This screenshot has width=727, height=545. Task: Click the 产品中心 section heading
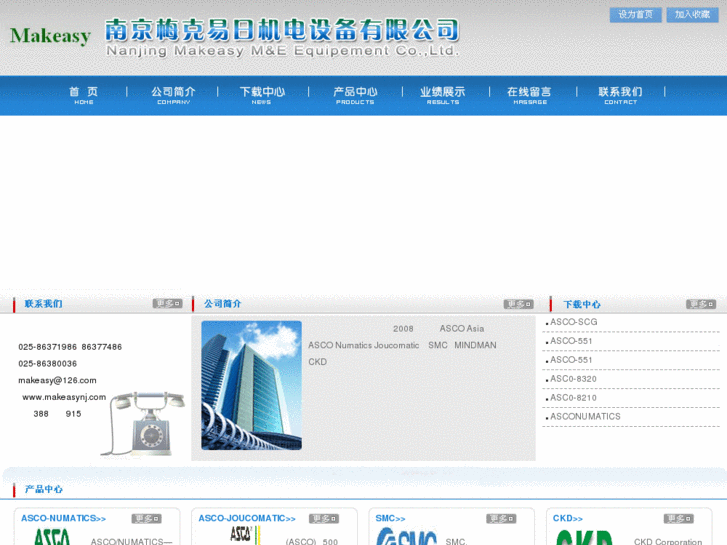(x=44, y=489)
